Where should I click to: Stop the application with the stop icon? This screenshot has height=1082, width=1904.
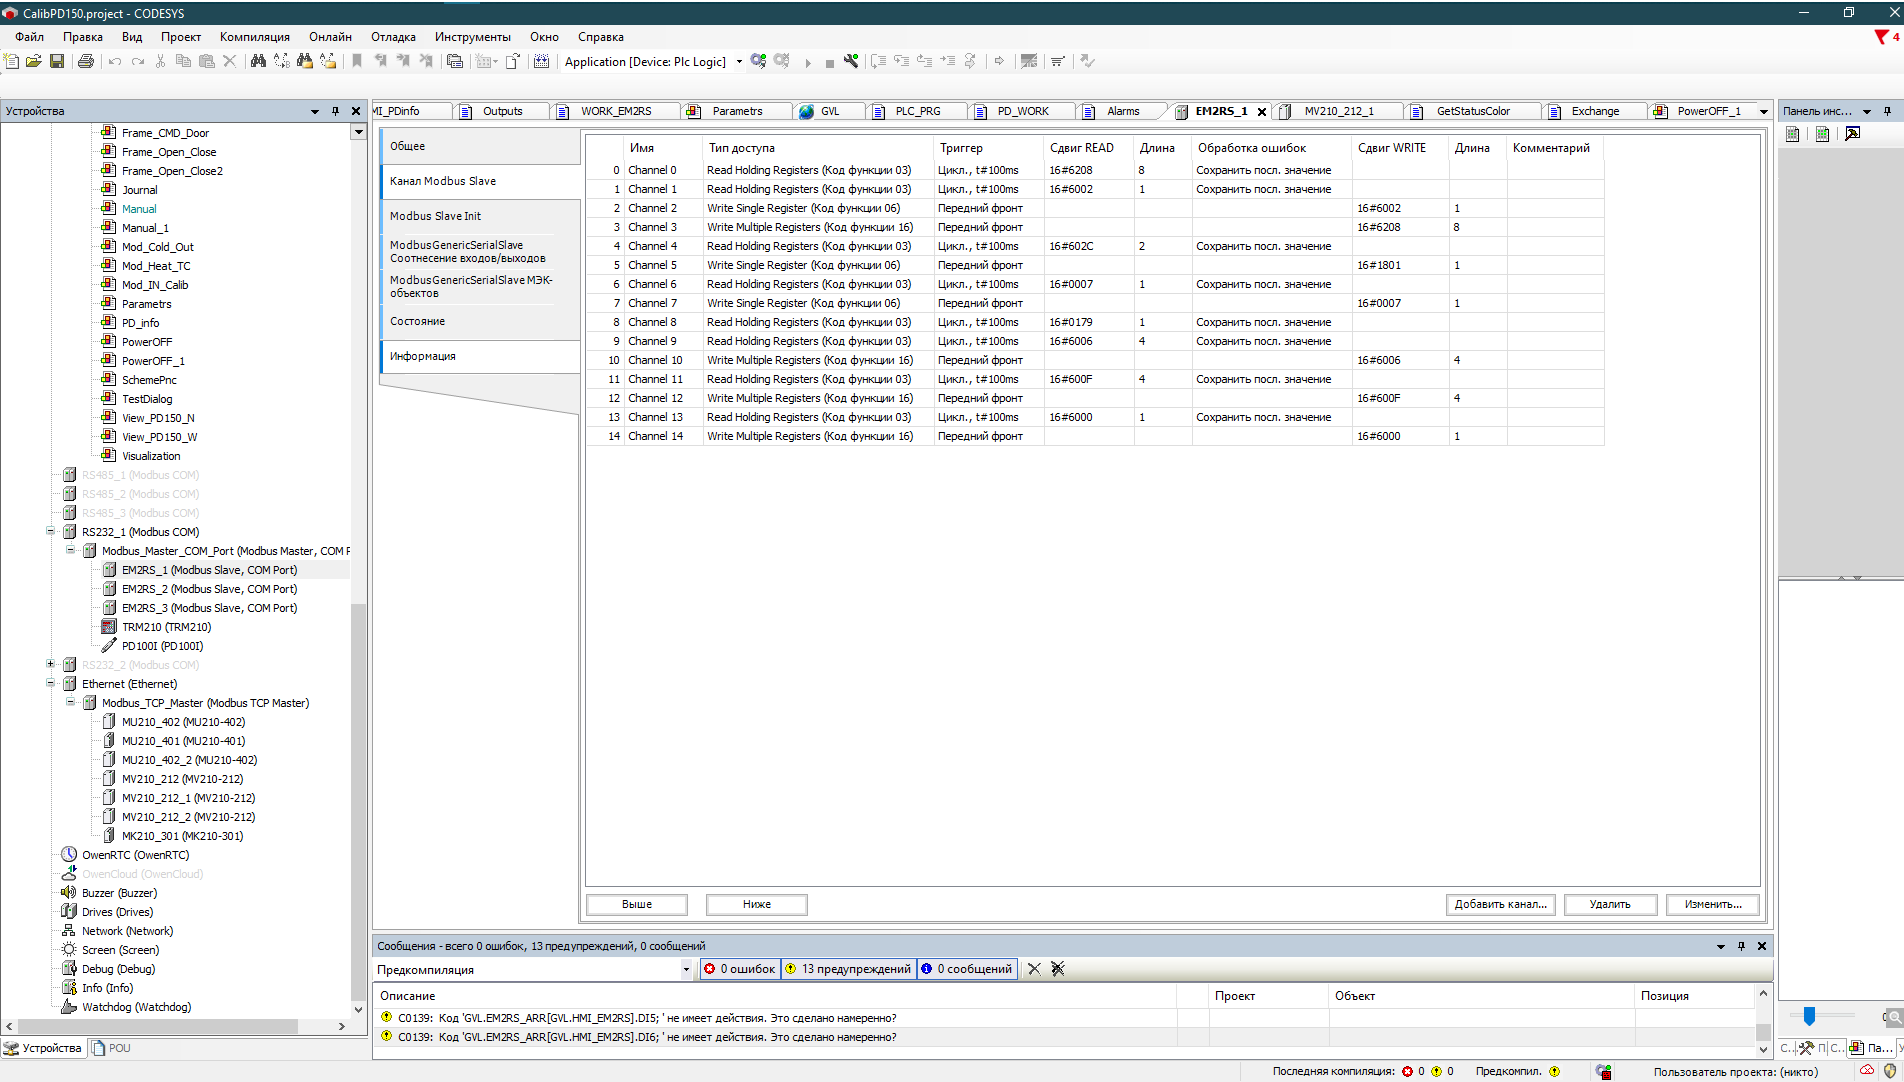(829, 63)
